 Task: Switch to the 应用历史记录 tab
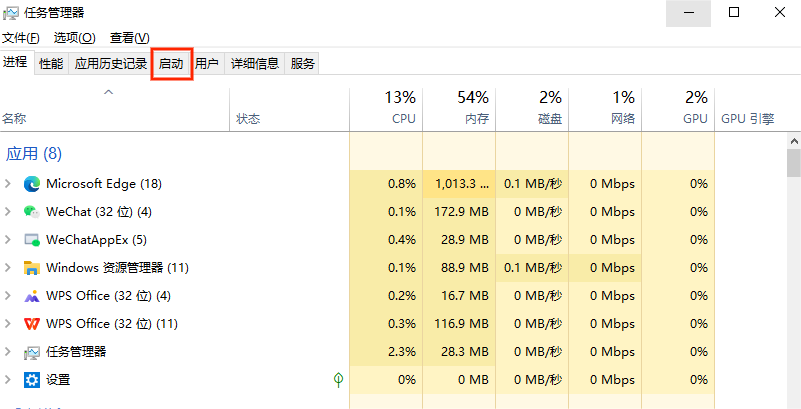coord(111,64)
